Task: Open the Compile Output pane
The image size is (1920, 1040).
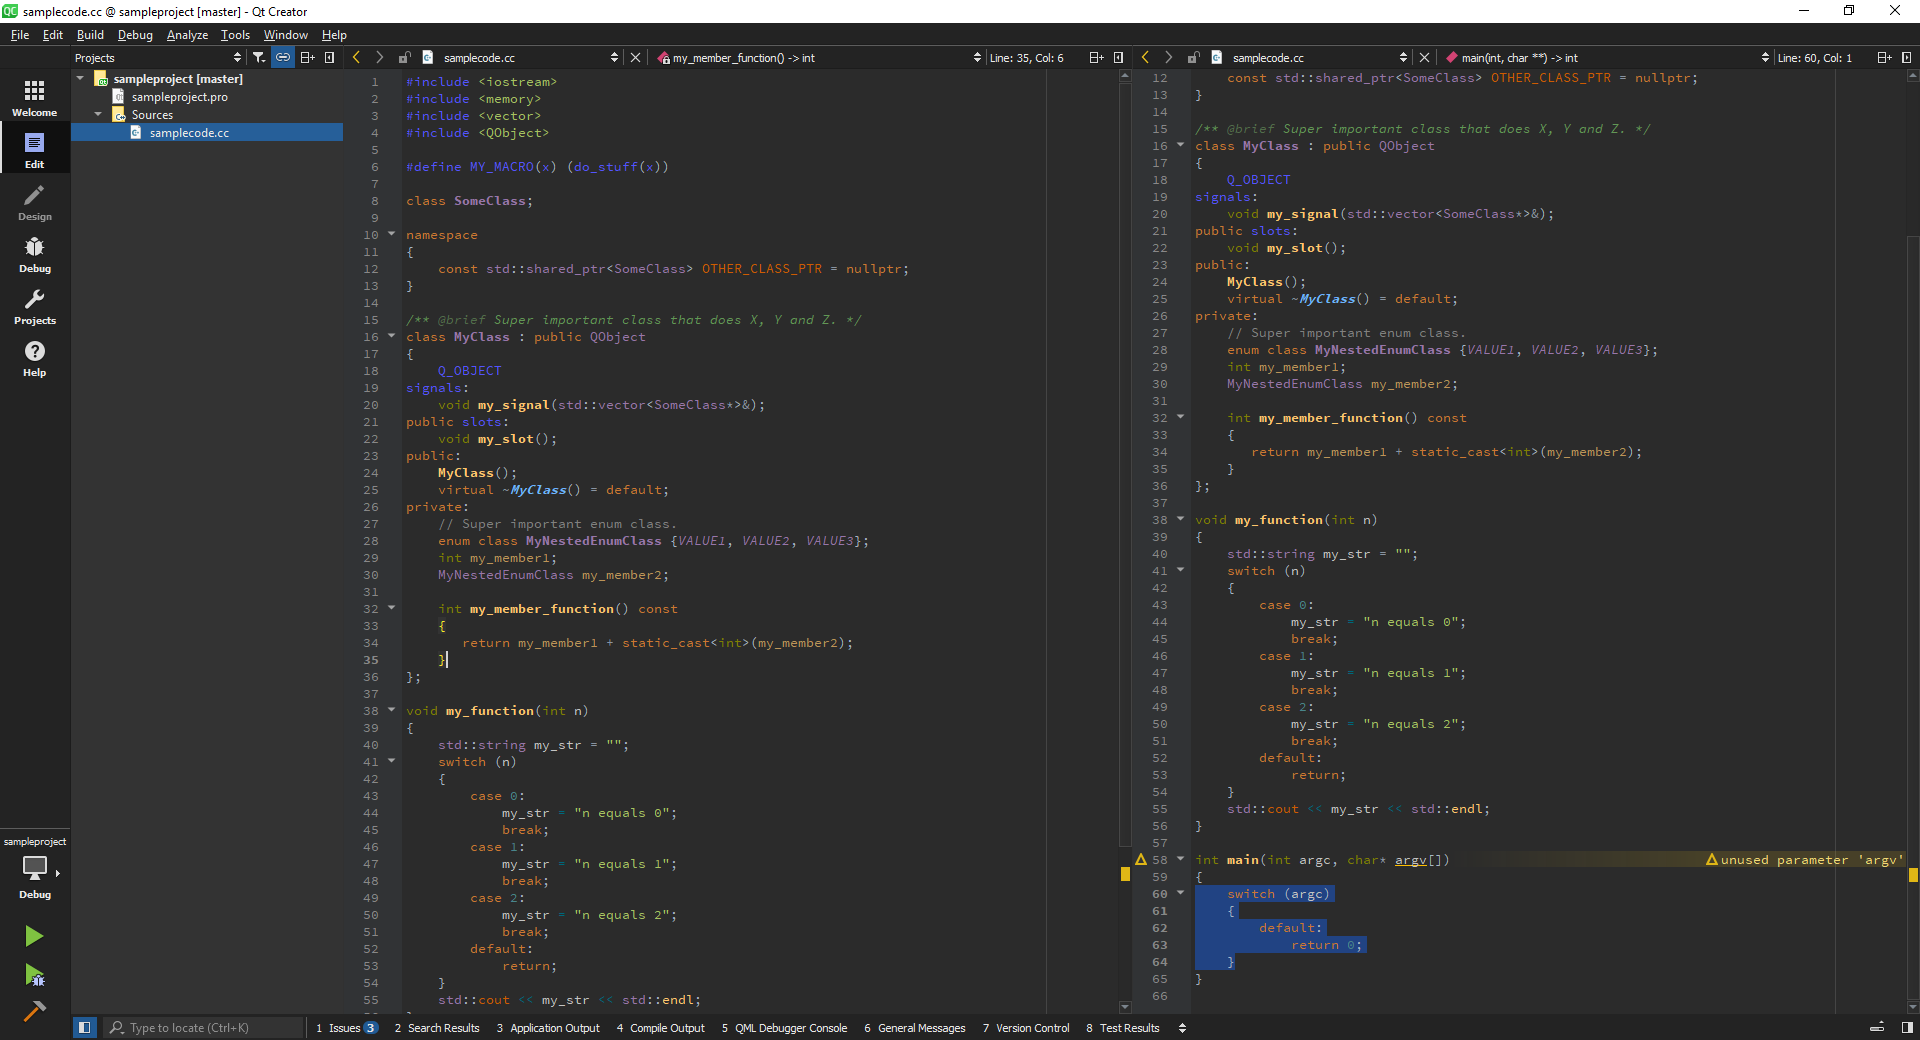Action: coord(660,1028)
